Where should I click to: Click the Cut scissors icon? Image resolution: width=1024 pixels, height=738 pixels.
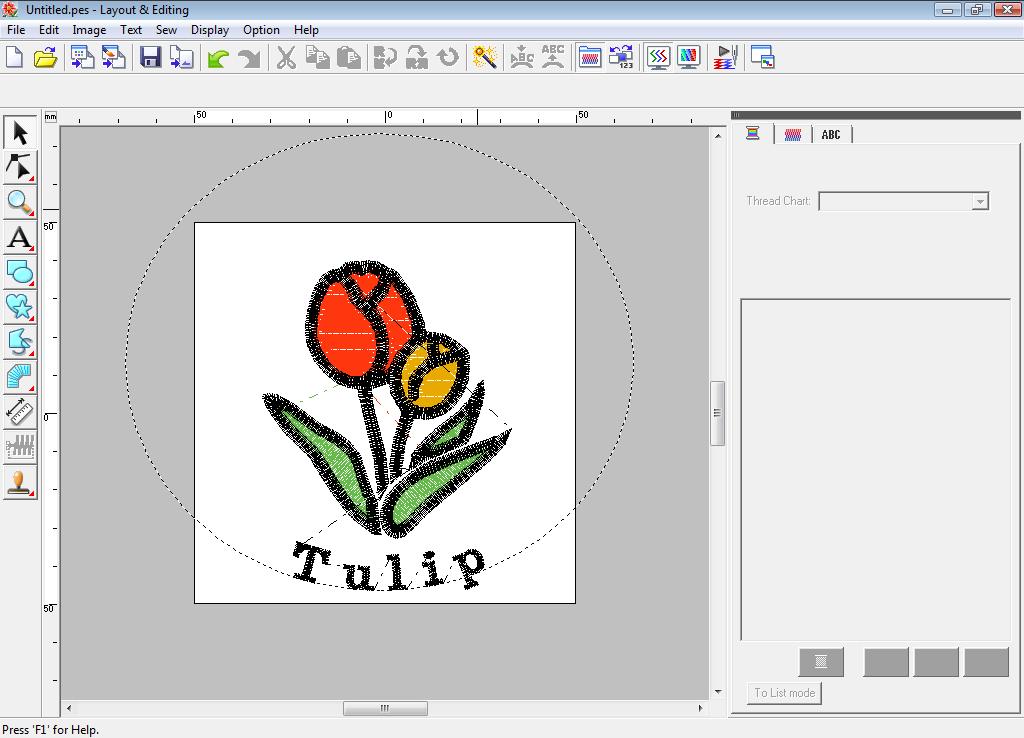click(286, 57)
